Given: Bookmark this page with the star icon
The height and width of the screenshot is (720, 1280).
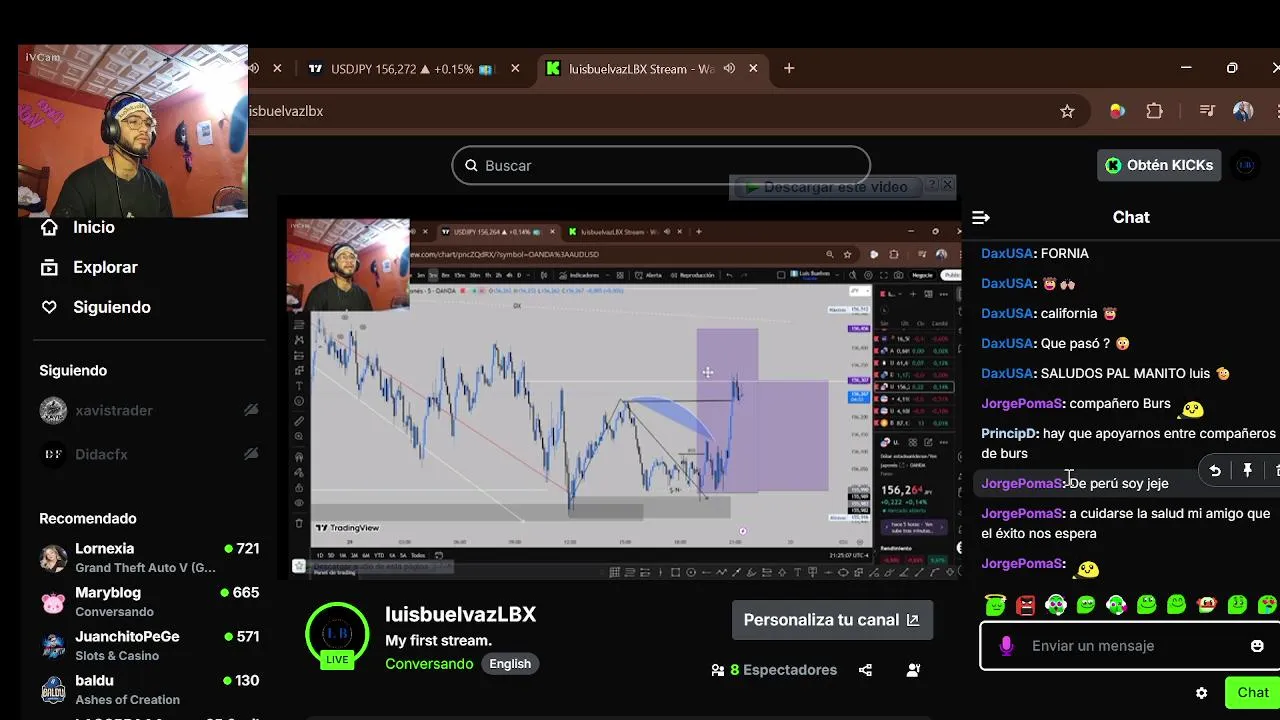Looking at the screenshot, I should pyautogui.click(x=1067, y=111).
